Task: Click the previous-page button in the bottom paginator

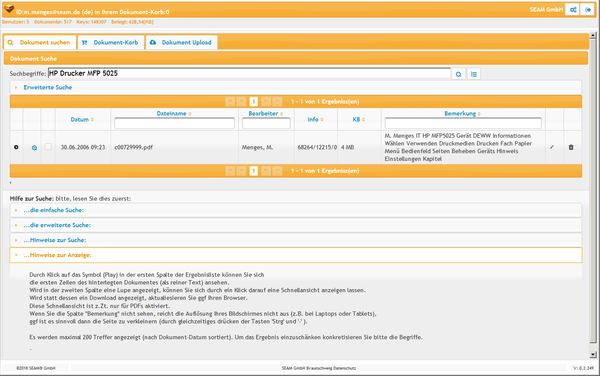Action: [x=241, y=171]
